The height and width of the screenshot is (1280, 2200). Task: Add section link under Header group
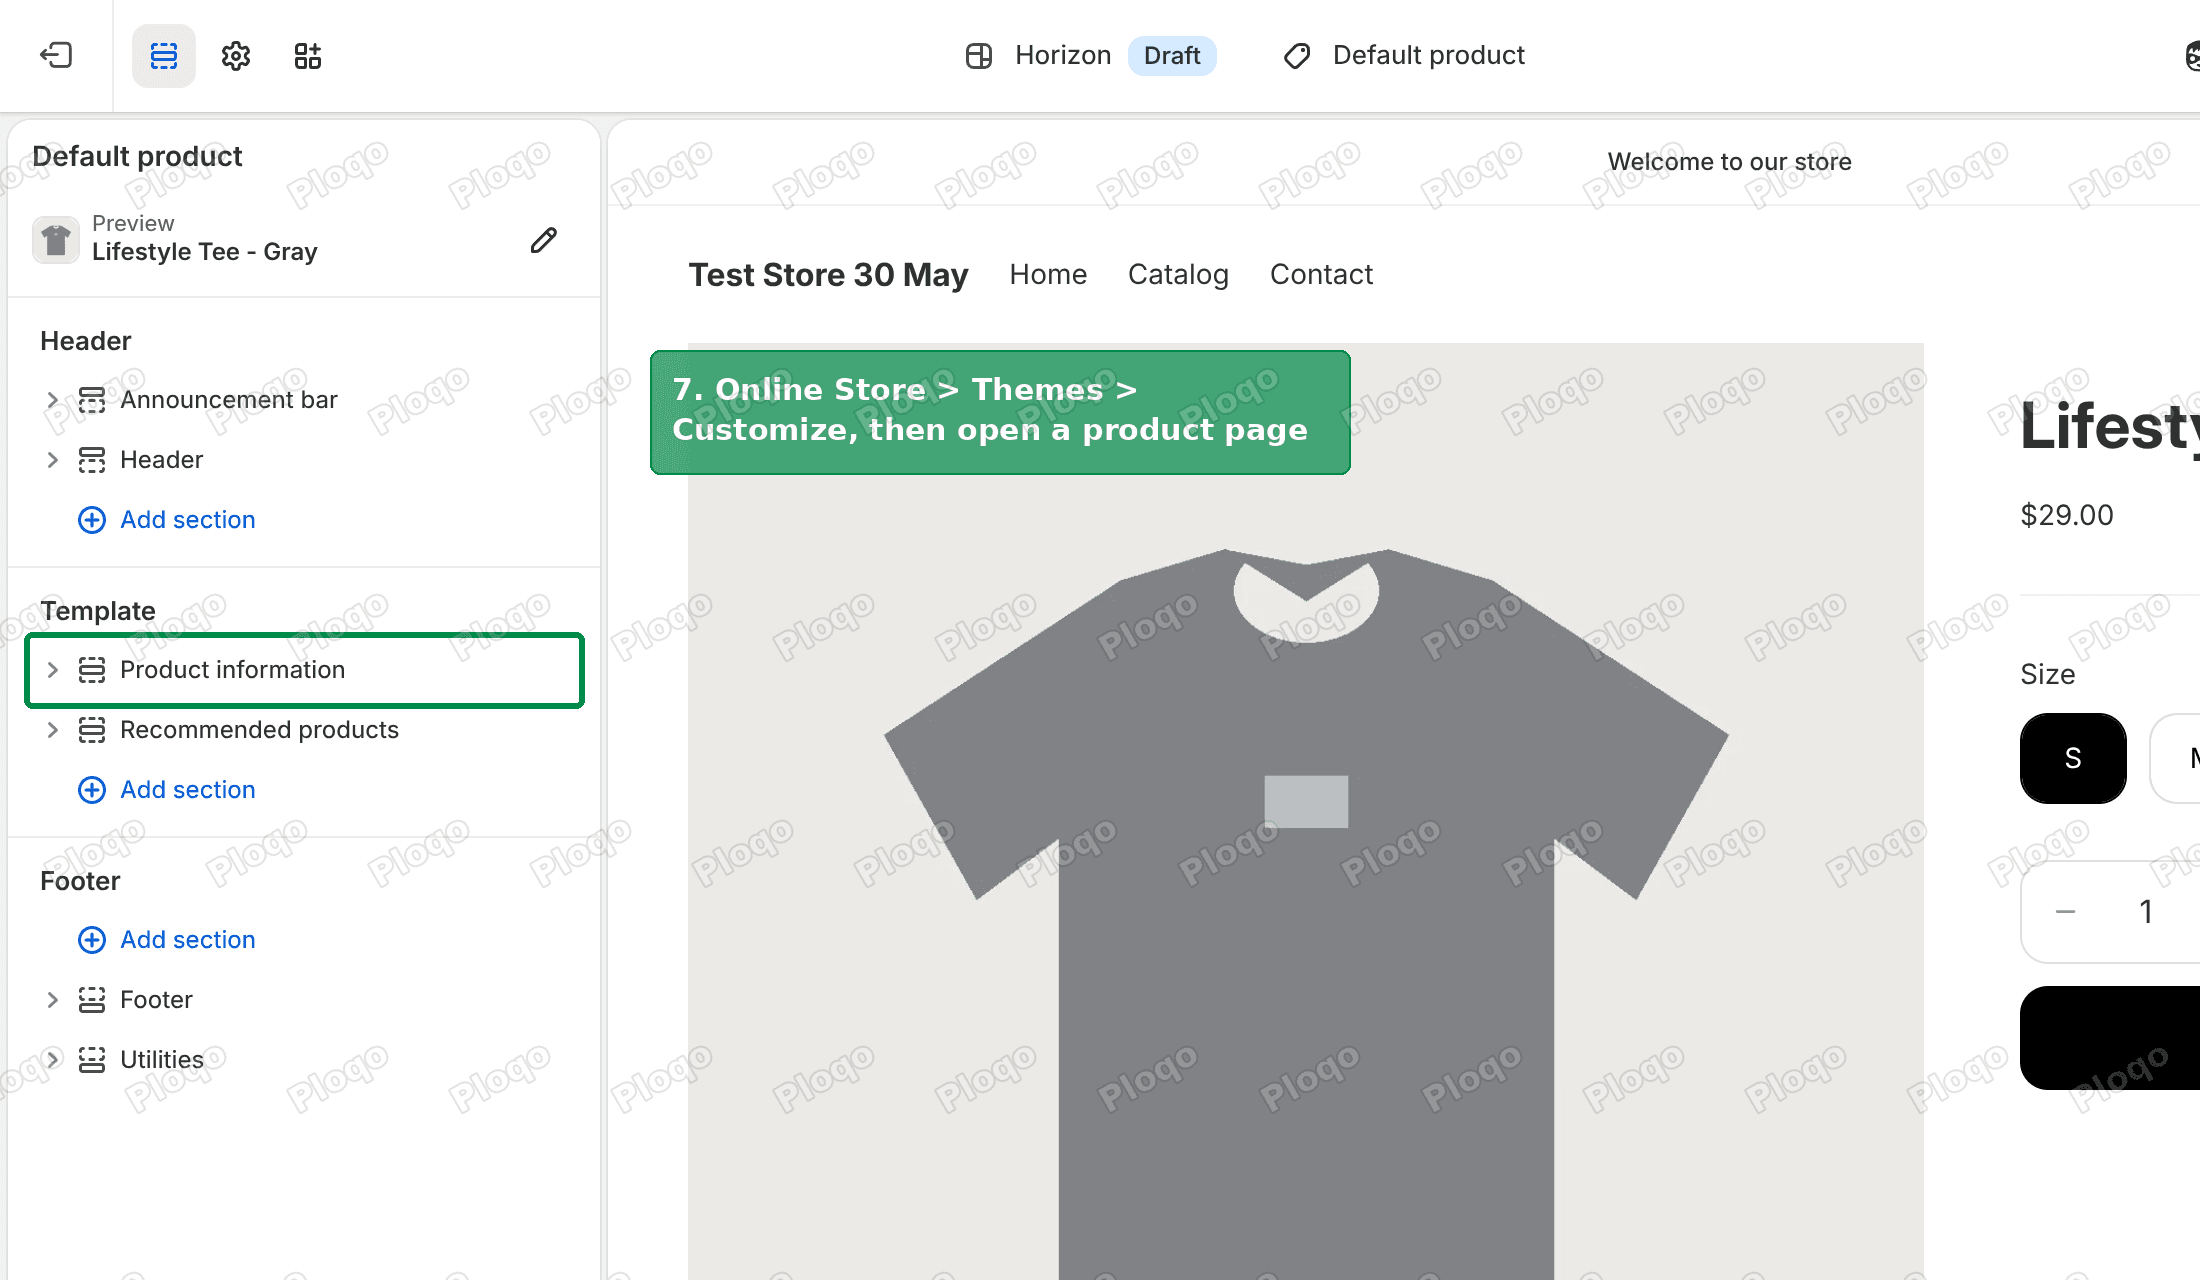pyautogui.click(x=188, y=520)
